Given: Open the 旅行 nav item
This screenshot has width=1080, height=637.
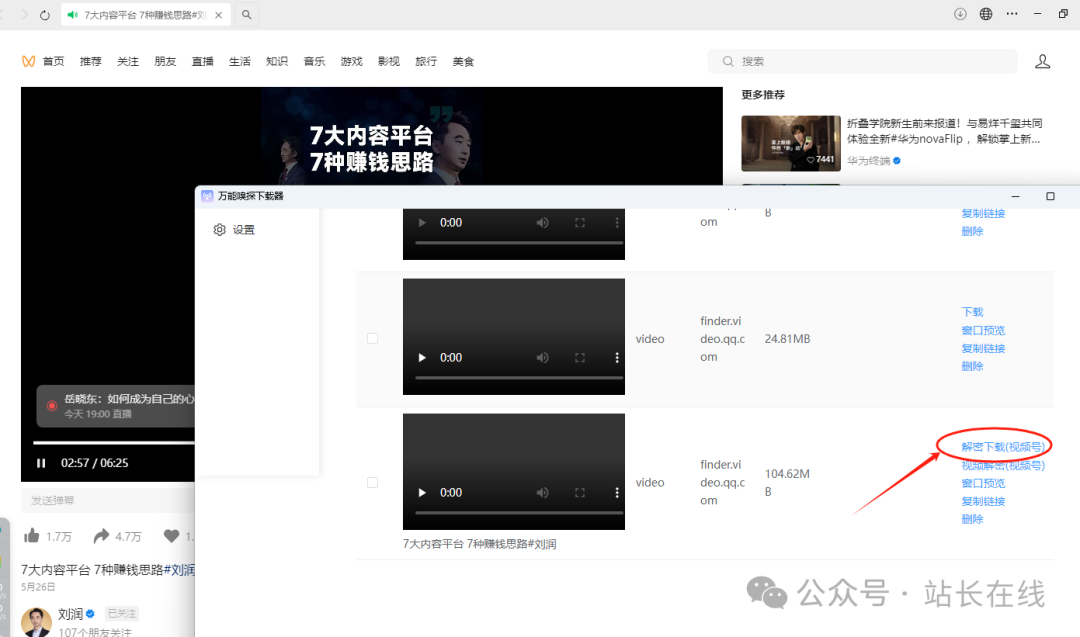Looking at the screenshot, I should (x=426, y=61).
